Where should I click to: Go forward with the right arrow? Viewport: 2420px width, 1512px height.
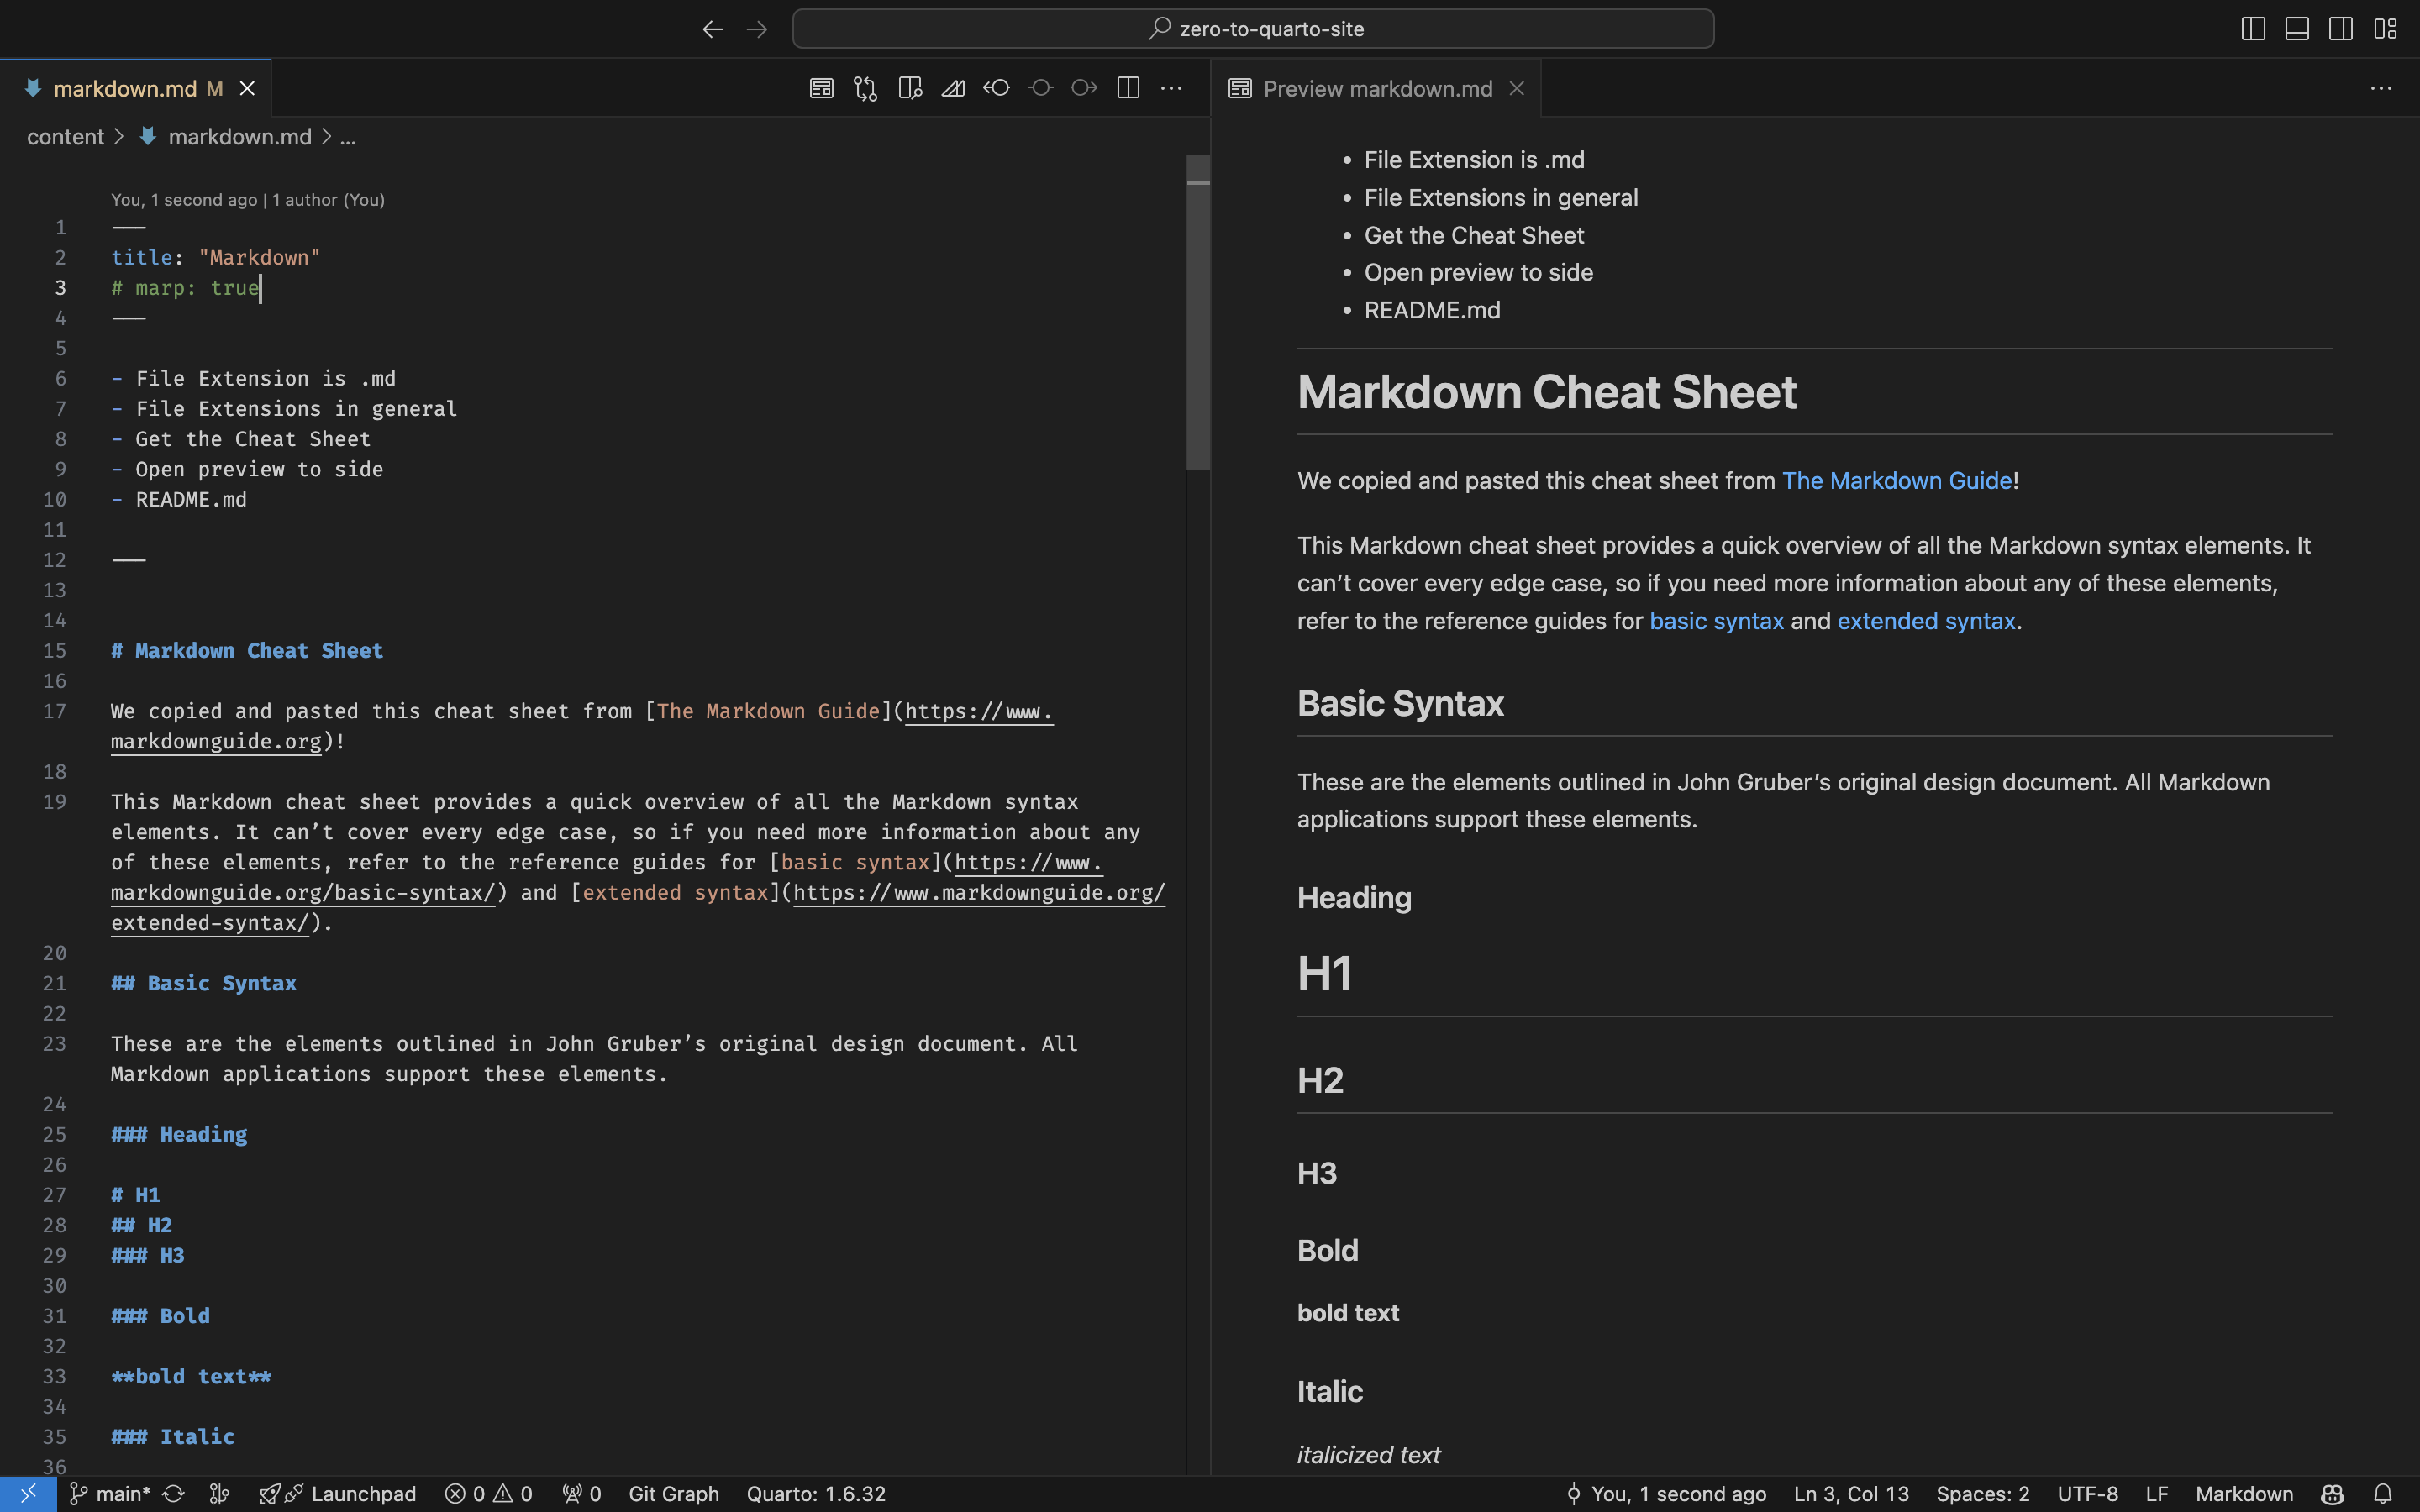click(x=757, y=29)
